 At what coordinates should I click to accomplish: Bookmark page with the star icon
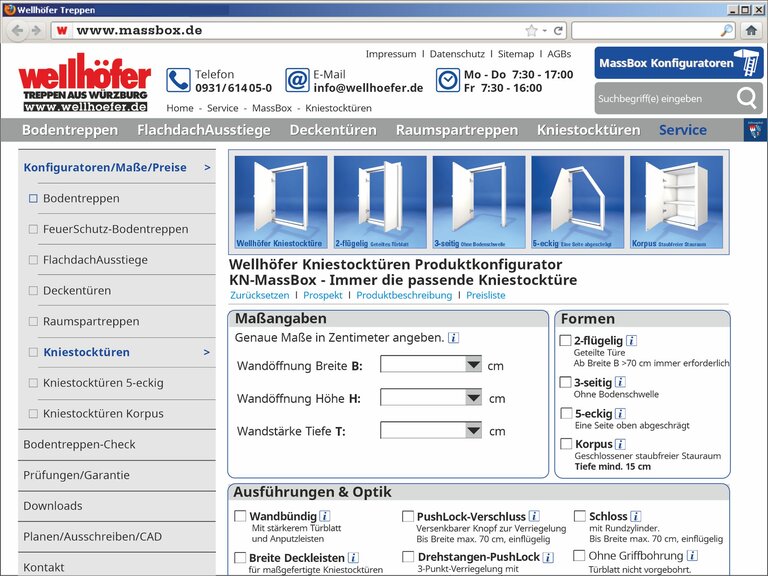(531, 30)
